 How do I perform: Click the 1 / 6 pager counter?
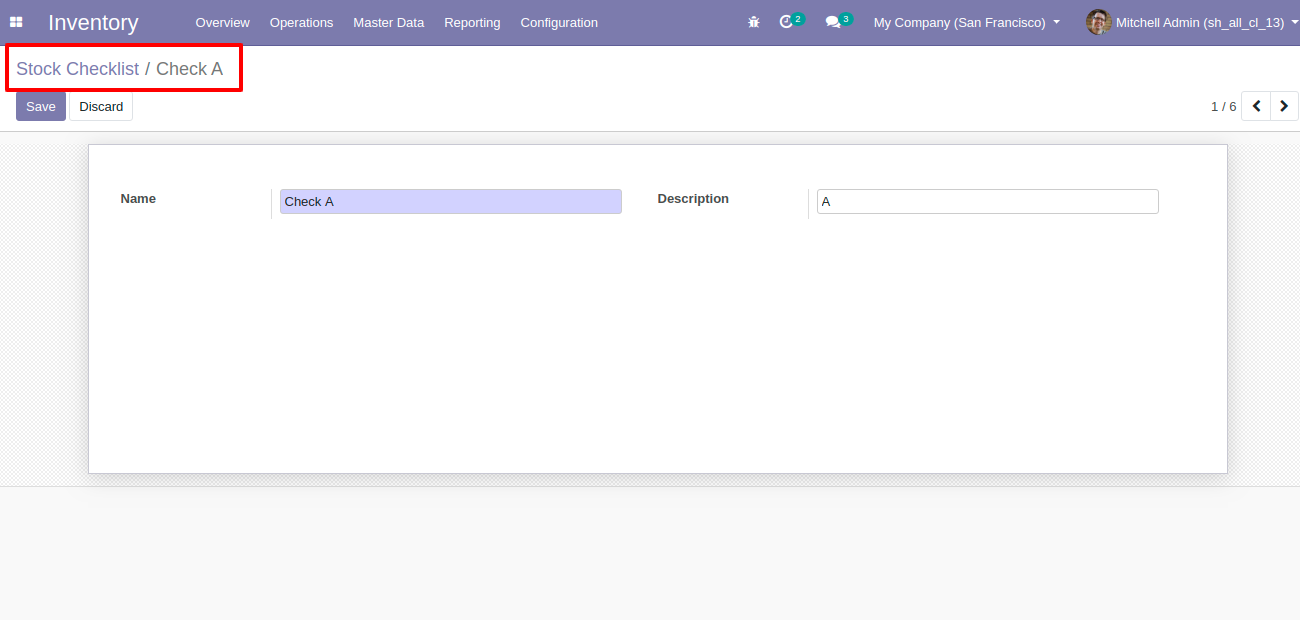[x=1223, y=106]
